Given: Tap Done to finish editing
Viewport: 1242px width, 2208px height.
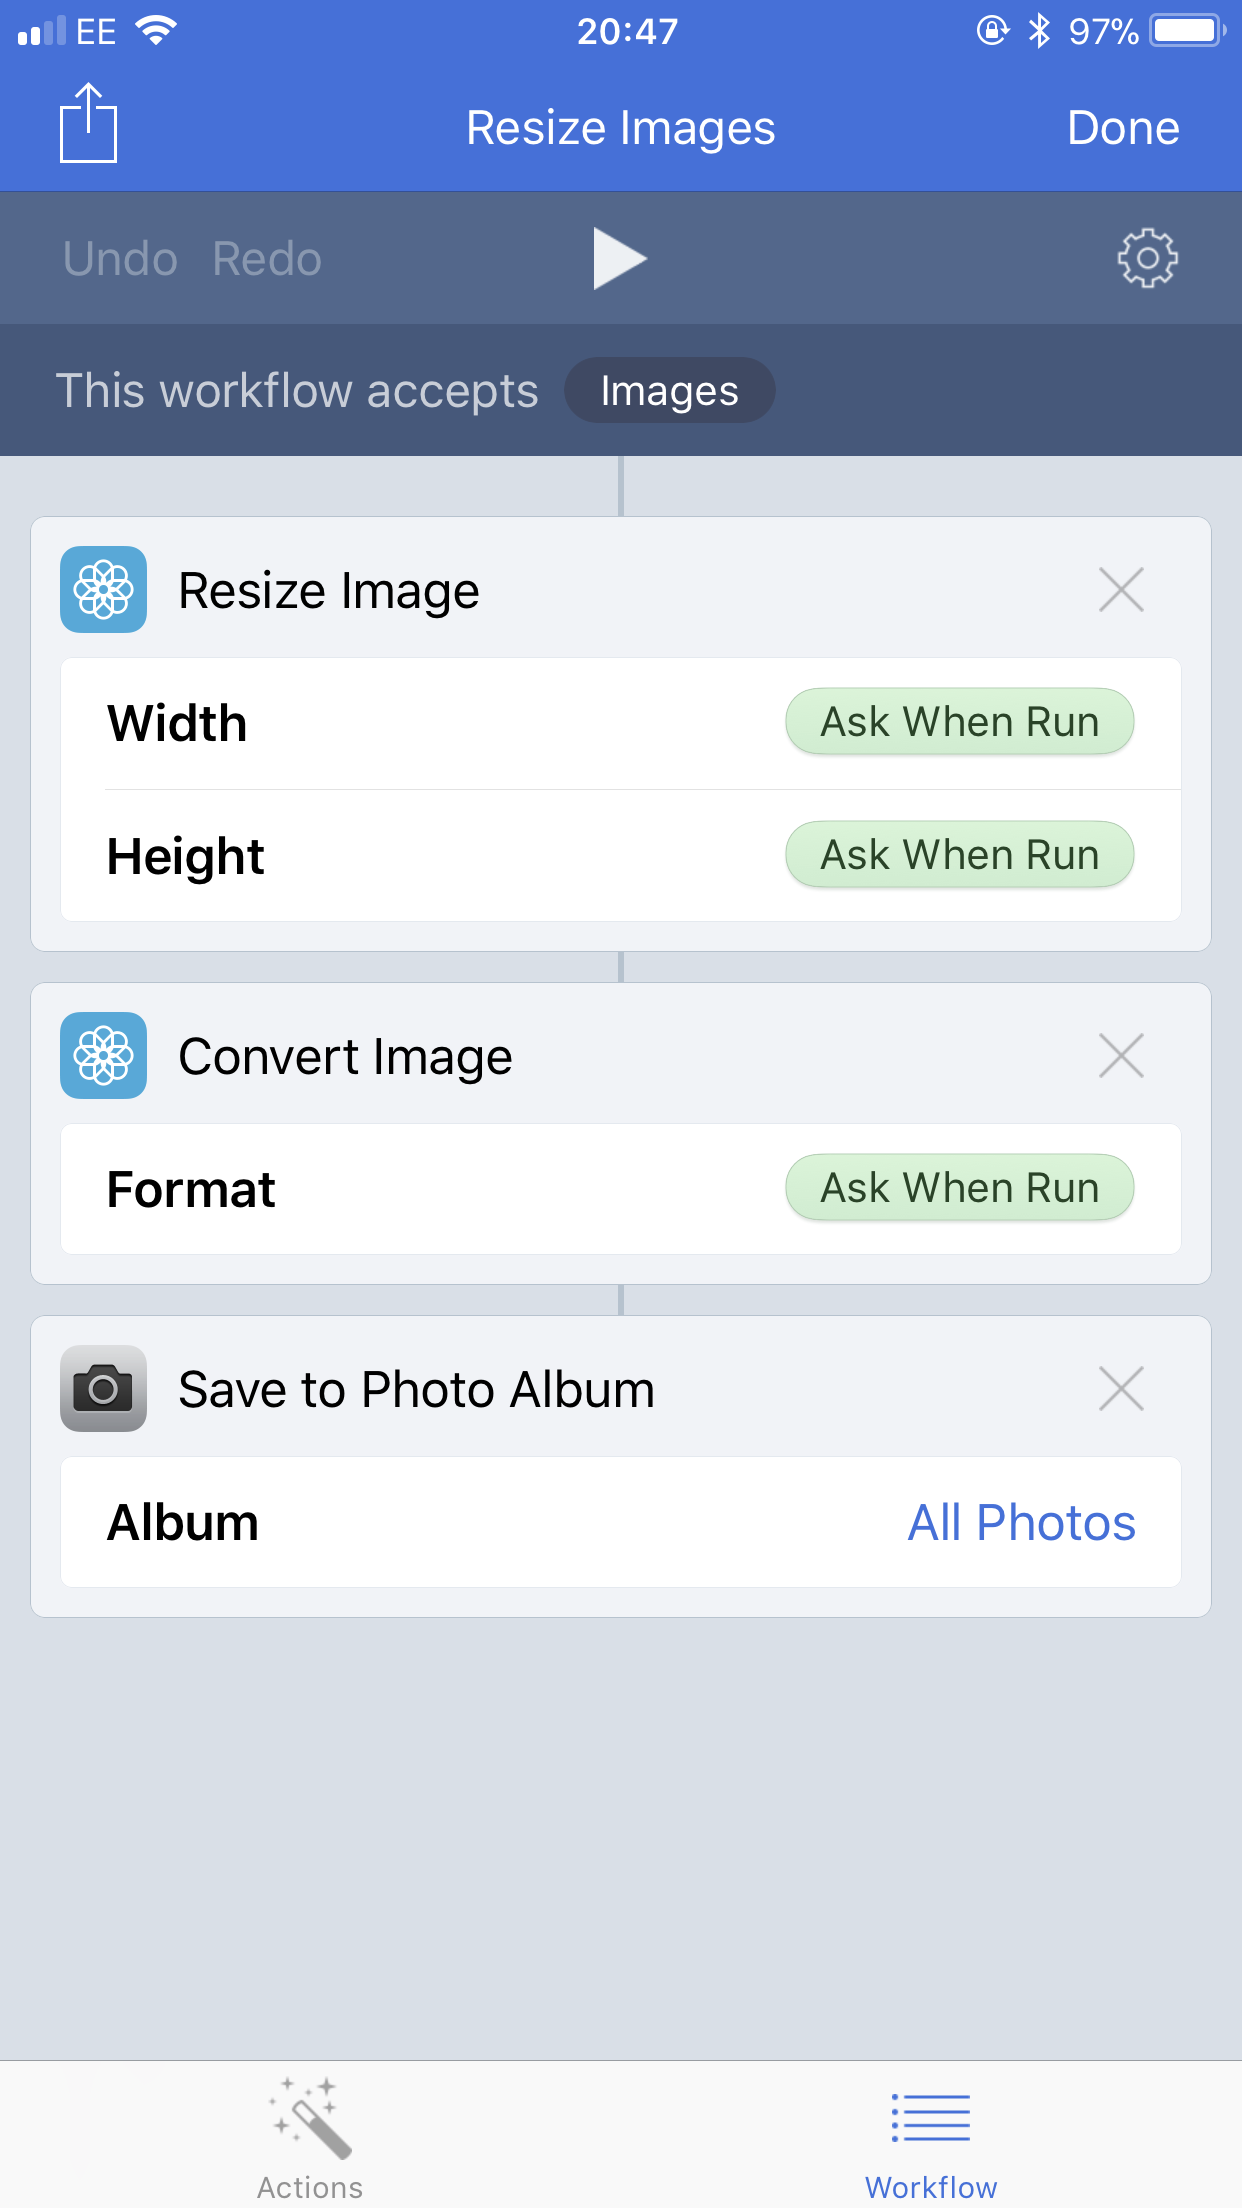Looking at the screenshot, I should tap(1123, 128).
